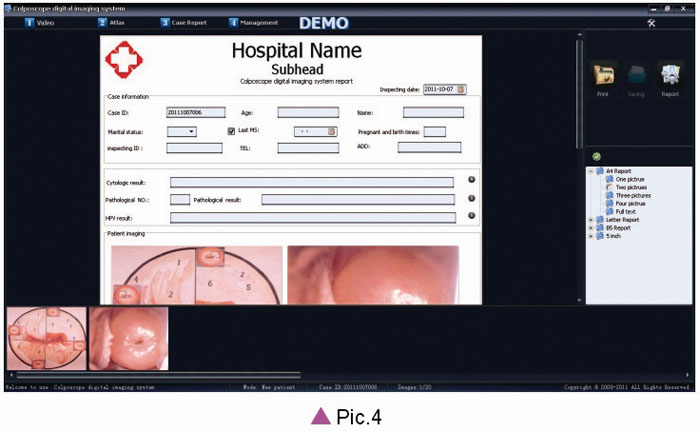
Task: Click round button beside HPV result
Action: pos(471,216)
